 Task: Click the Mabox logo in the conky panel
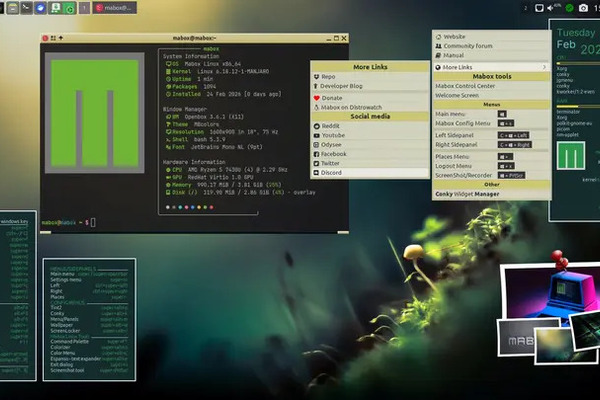[571, 155]
